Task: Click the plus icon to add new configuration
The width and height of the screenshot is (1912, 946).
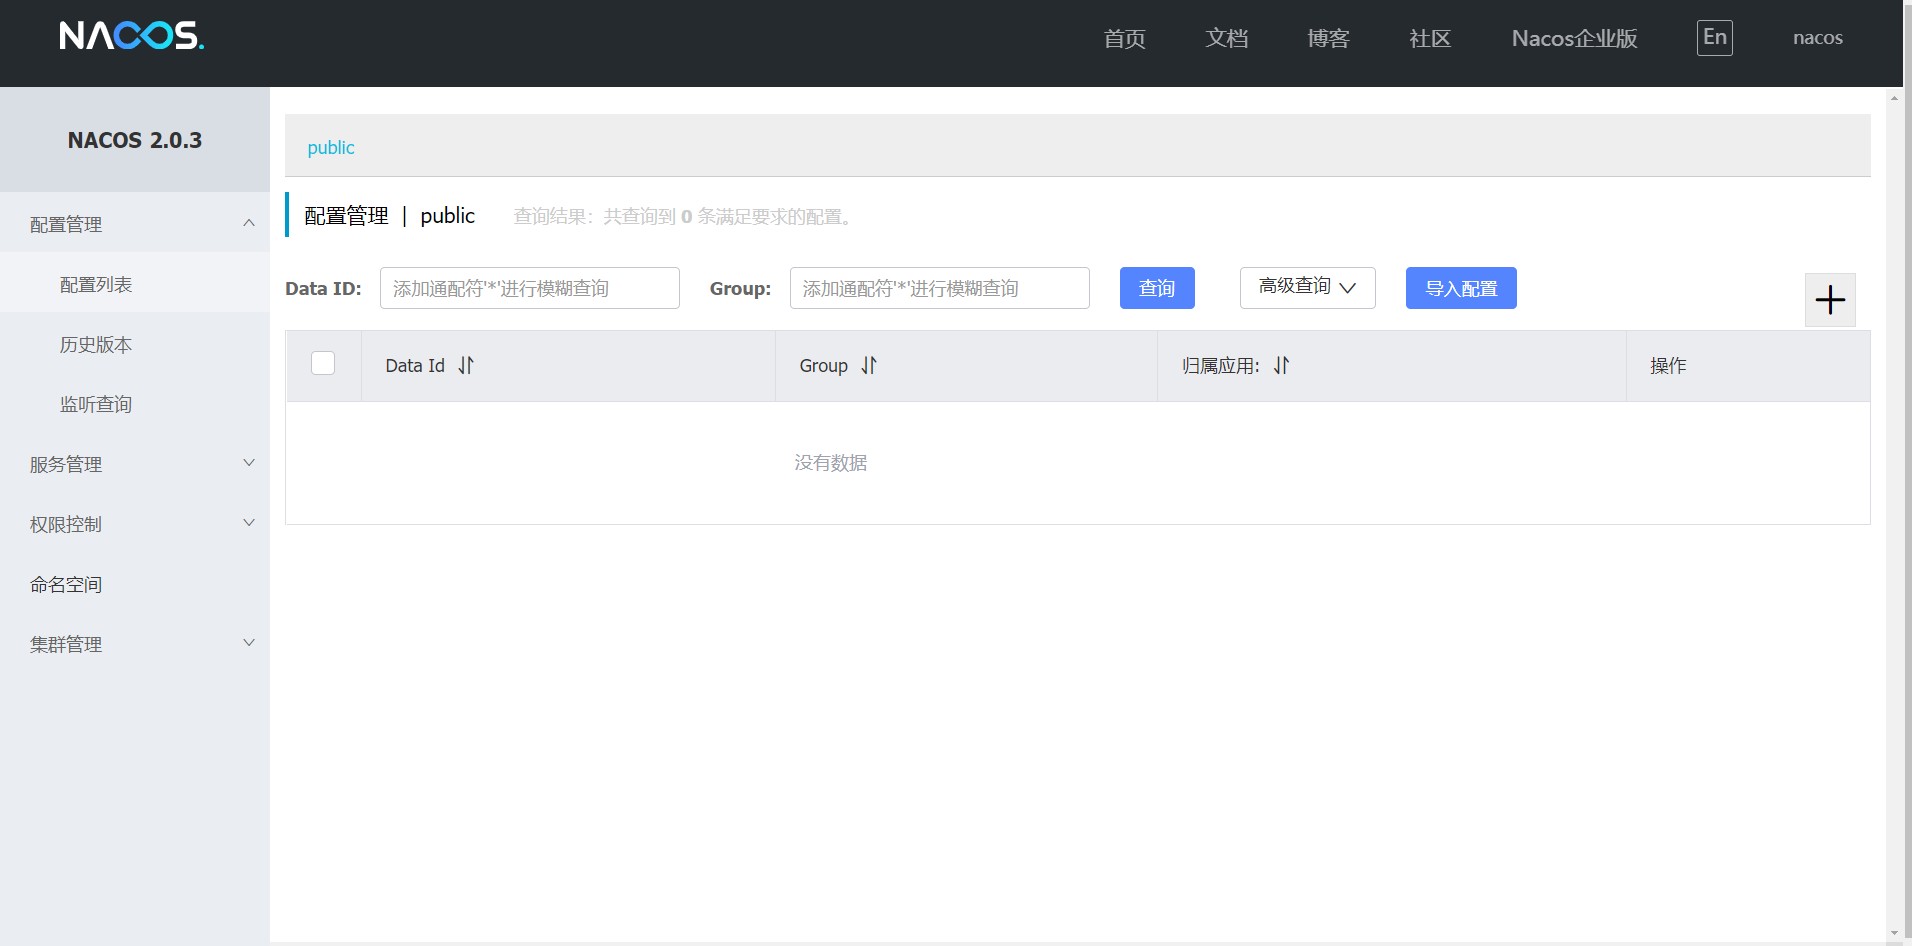Action: pyautogui.click(x=1829, y=299)
